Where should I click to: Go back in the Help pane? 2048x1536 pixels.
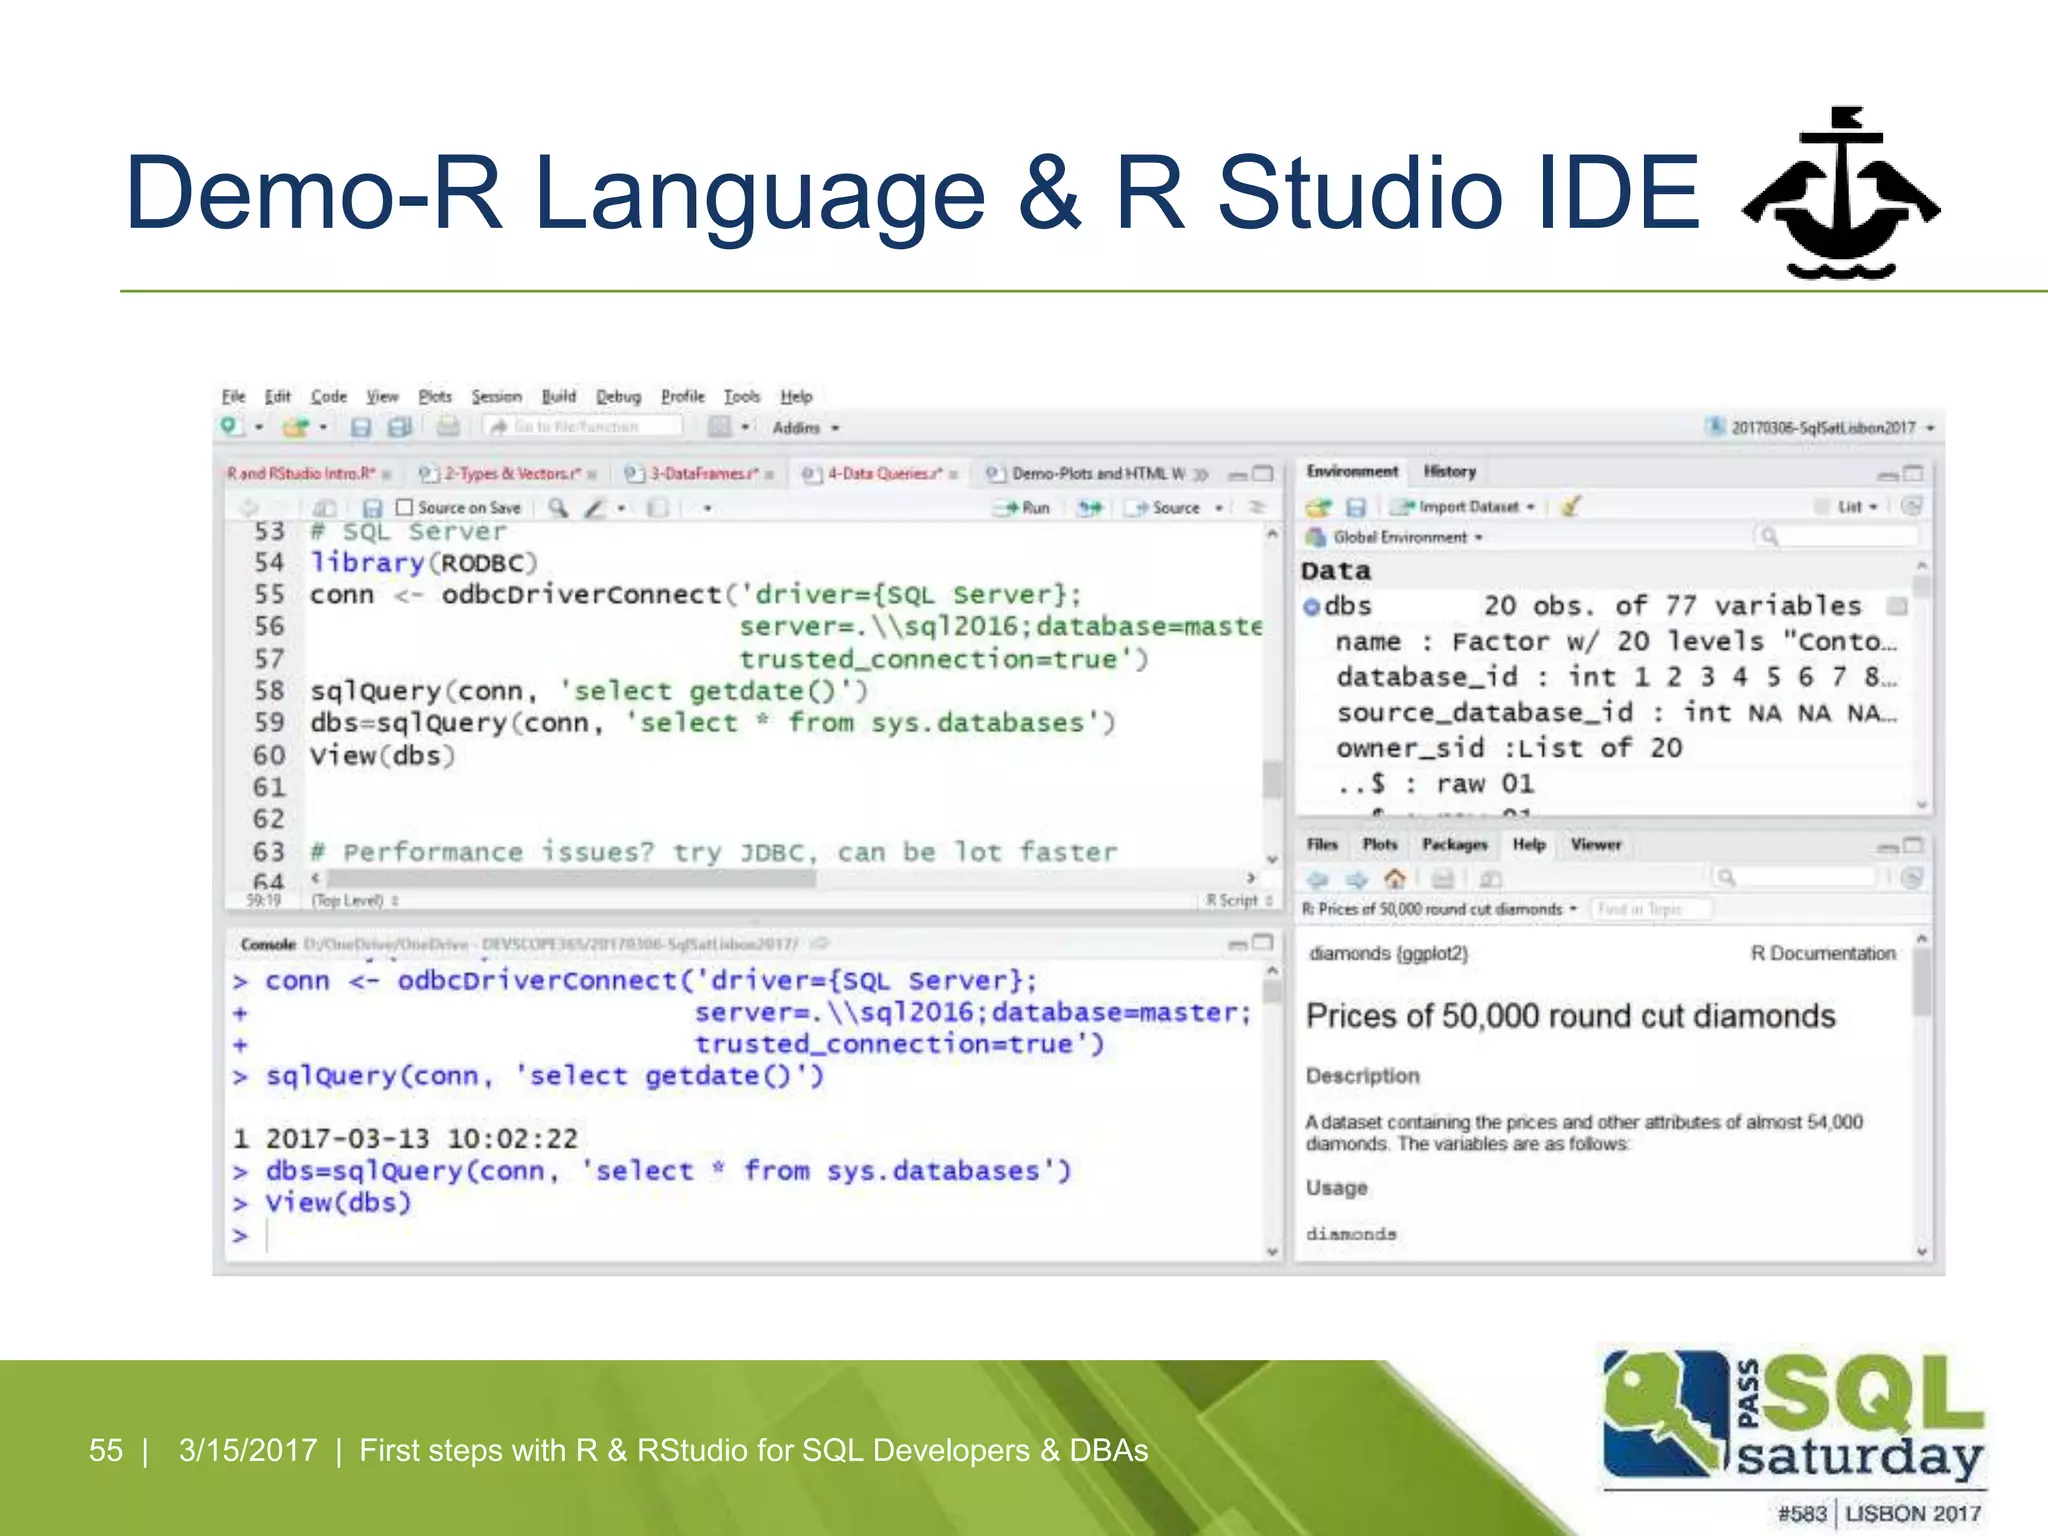click(1318, 879)
